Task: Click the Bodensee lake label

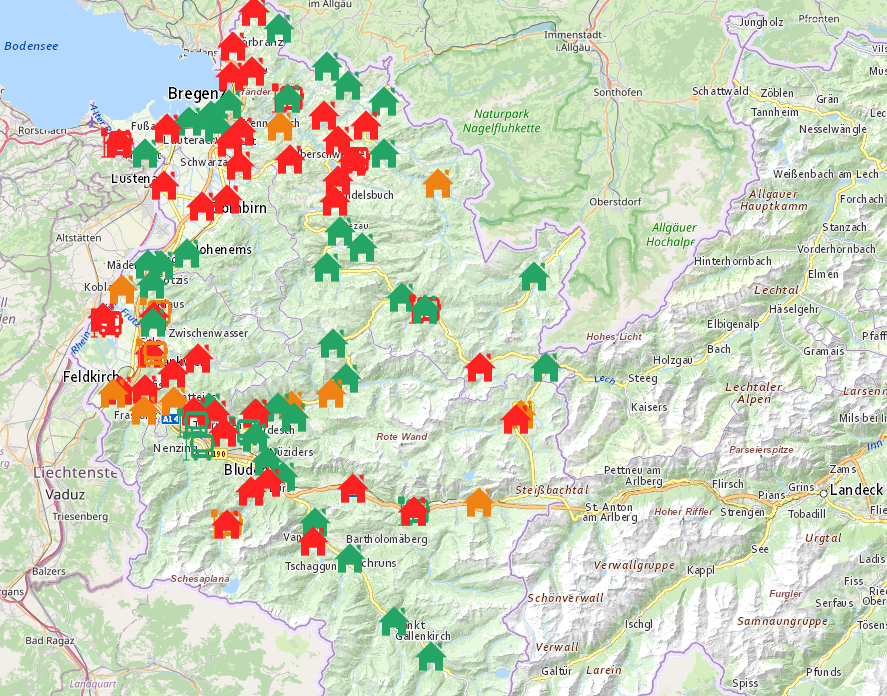Action: coord(30,45)
